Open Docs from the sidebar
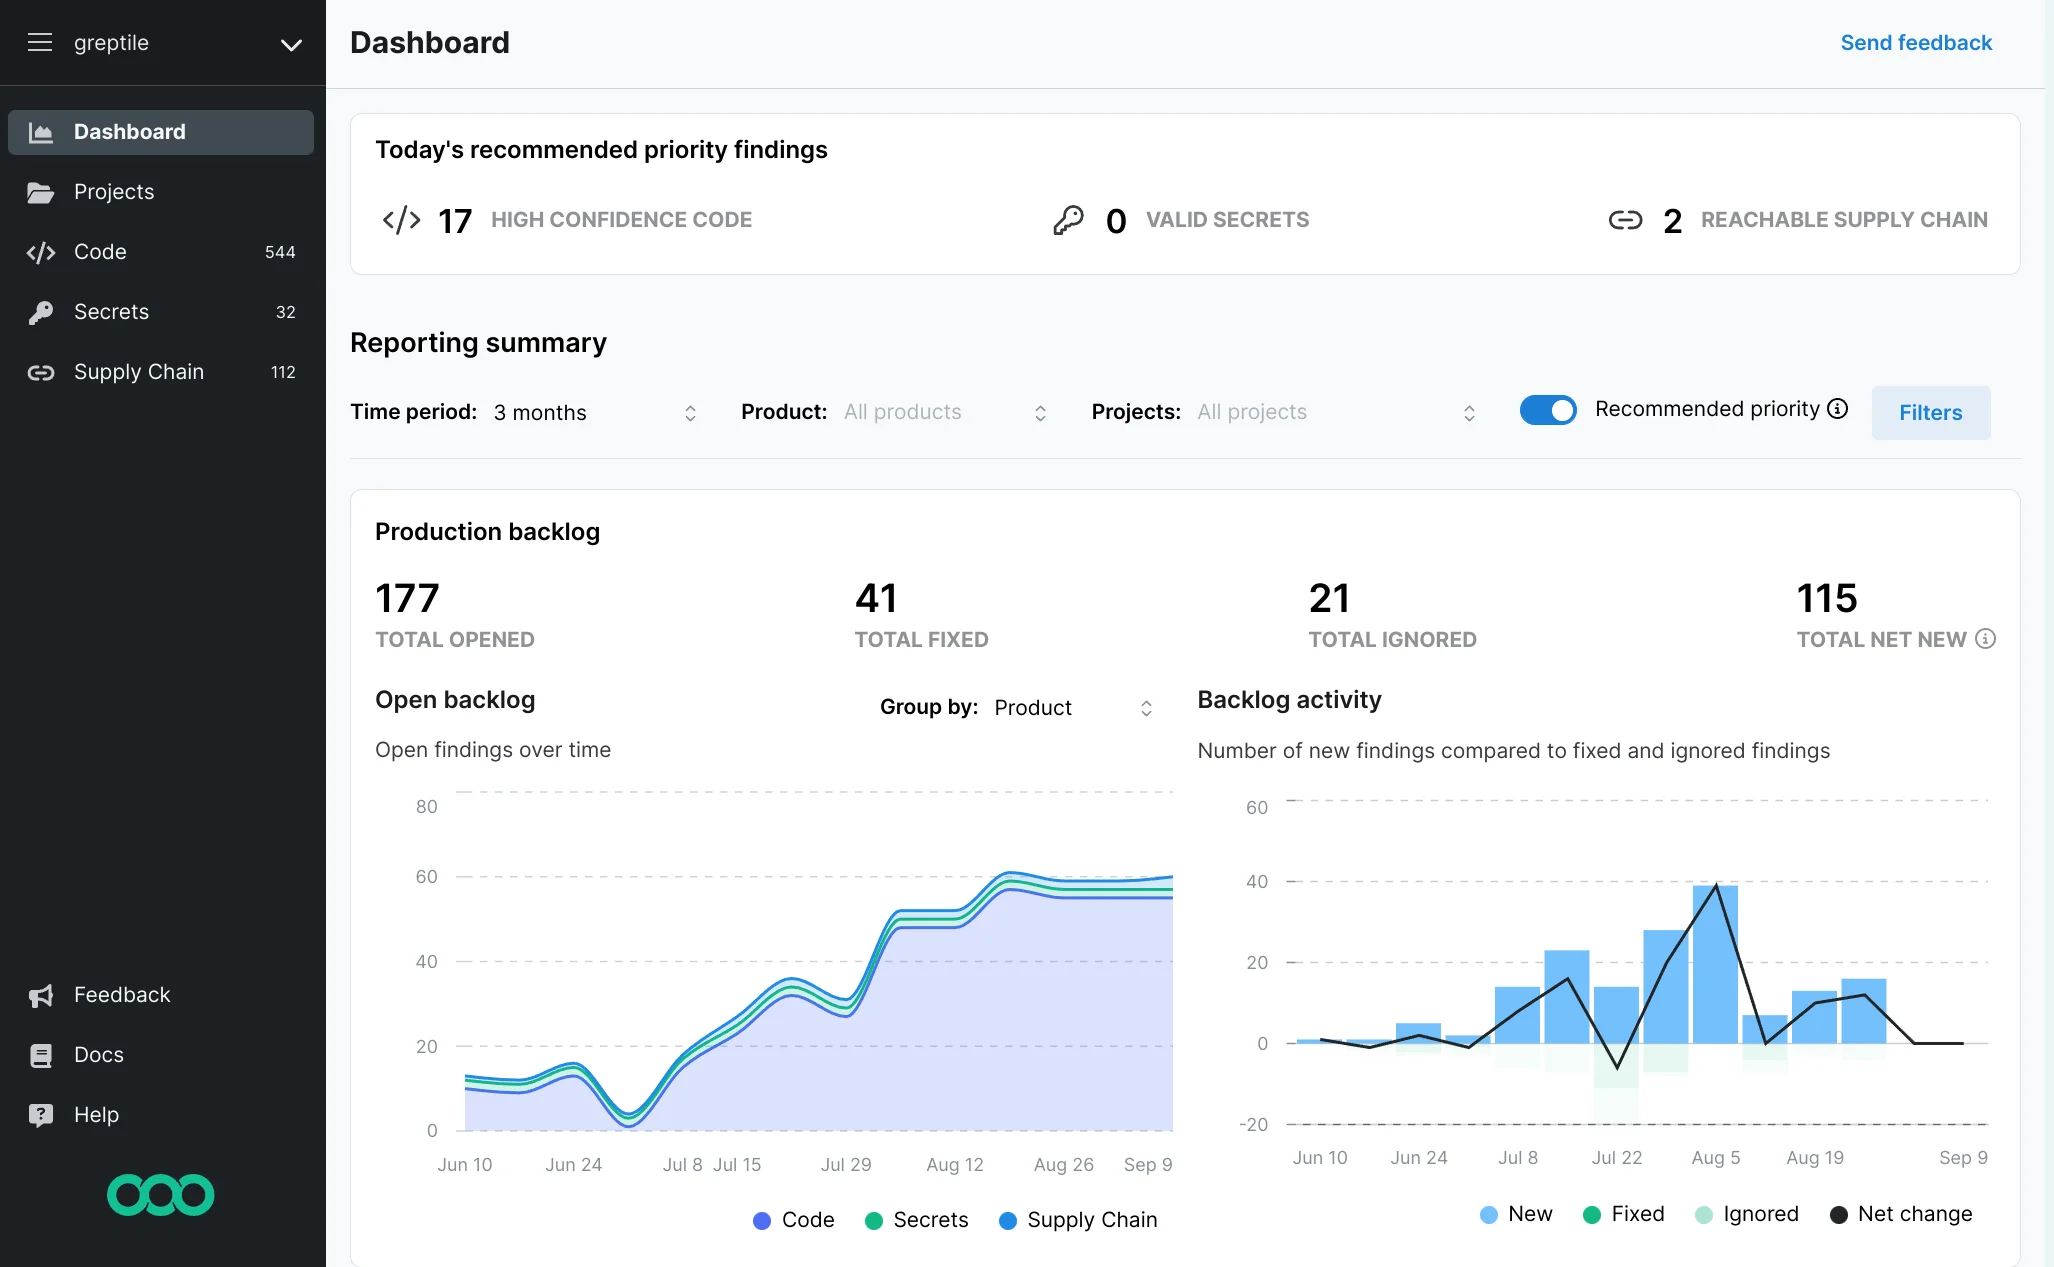Image resolution: width=2054 pixels, height=1267 pixels. point(98,1054)
